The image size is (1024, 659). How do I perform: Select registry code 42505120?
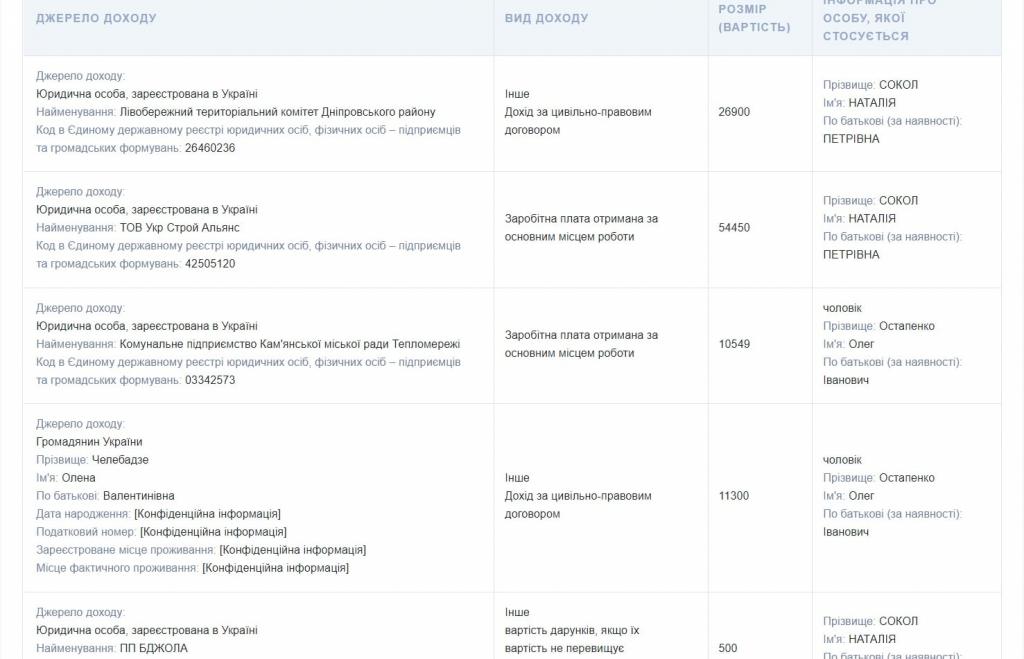(x=210, y=264)
